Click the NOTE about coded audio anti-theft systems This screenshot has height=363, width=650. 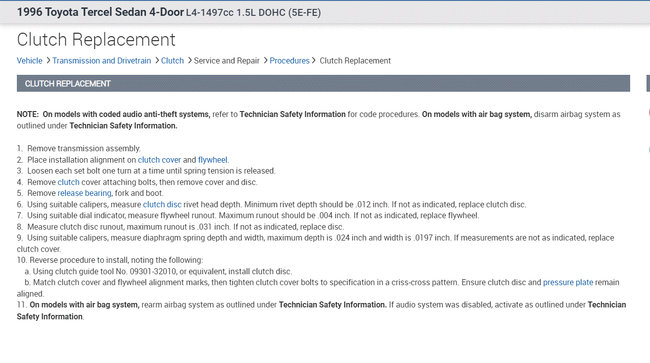click(318, 120)
